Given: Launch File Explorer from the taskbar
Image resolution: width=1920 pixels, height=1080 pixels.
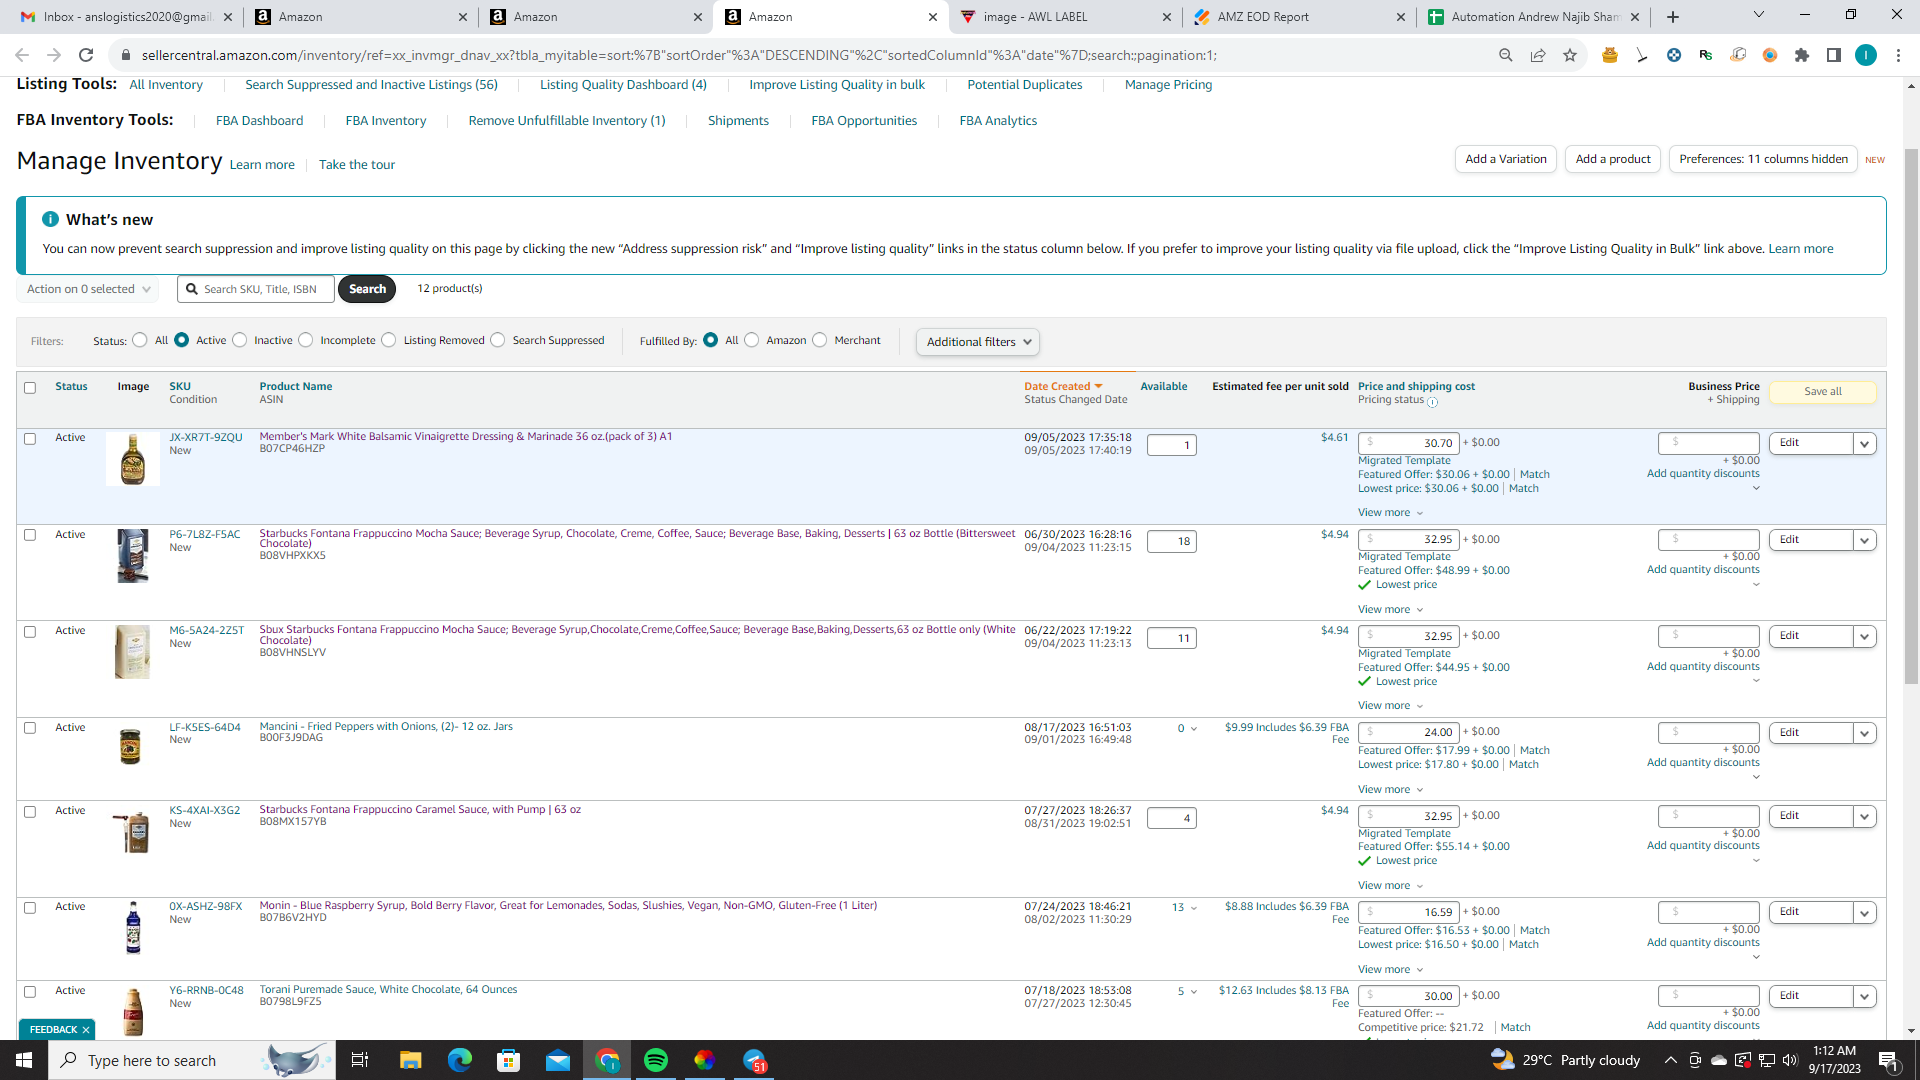Looking at the screenshot, I should (410, 1060).
